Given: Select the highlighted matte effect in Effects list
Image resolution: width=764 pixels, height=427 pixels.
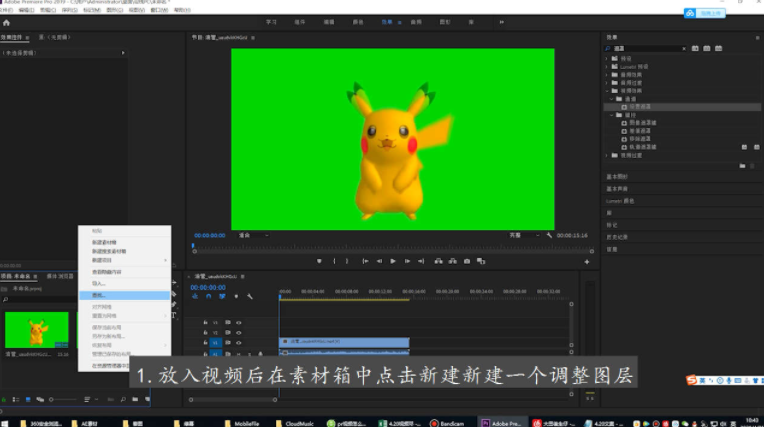Looking at the screenshot, I should click(x=682, y=107).
